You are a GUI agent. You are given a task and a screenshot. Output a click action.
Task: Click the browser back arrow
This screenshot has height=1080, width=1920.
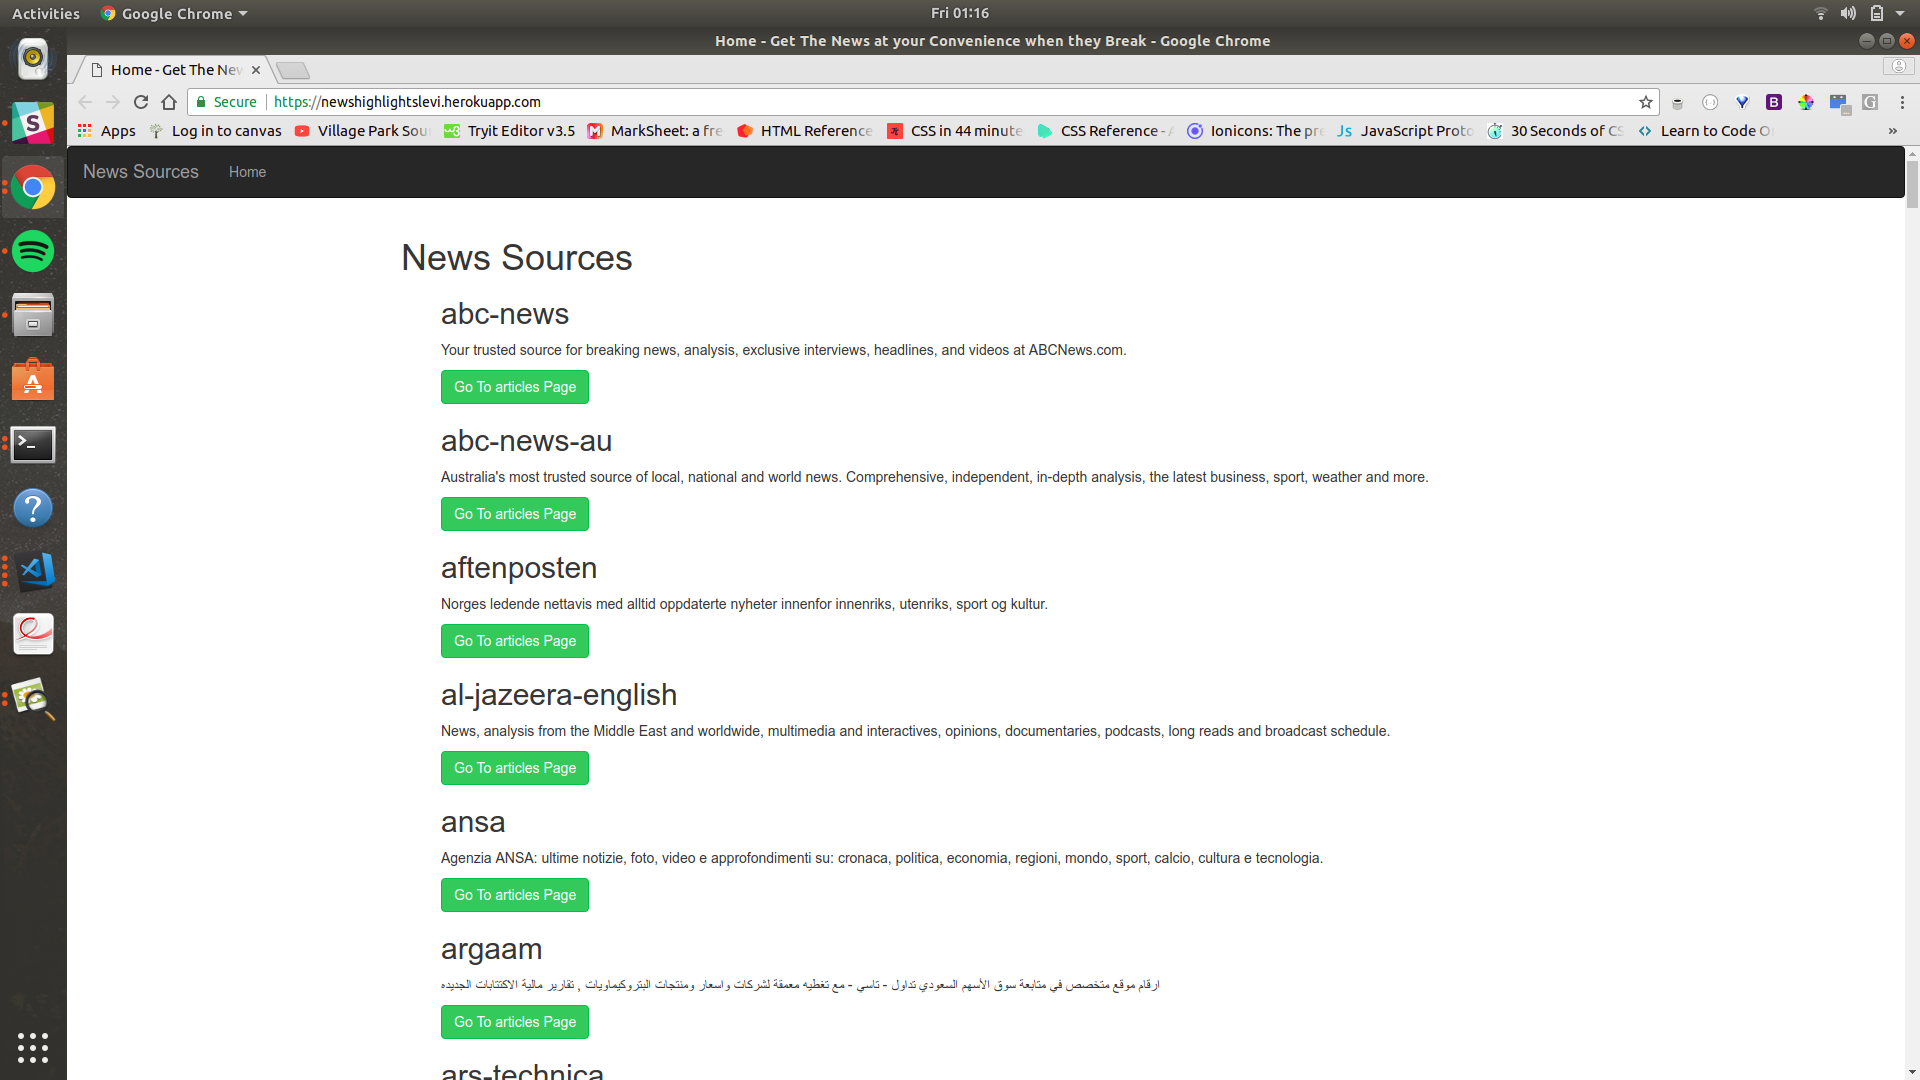(85, 102)
